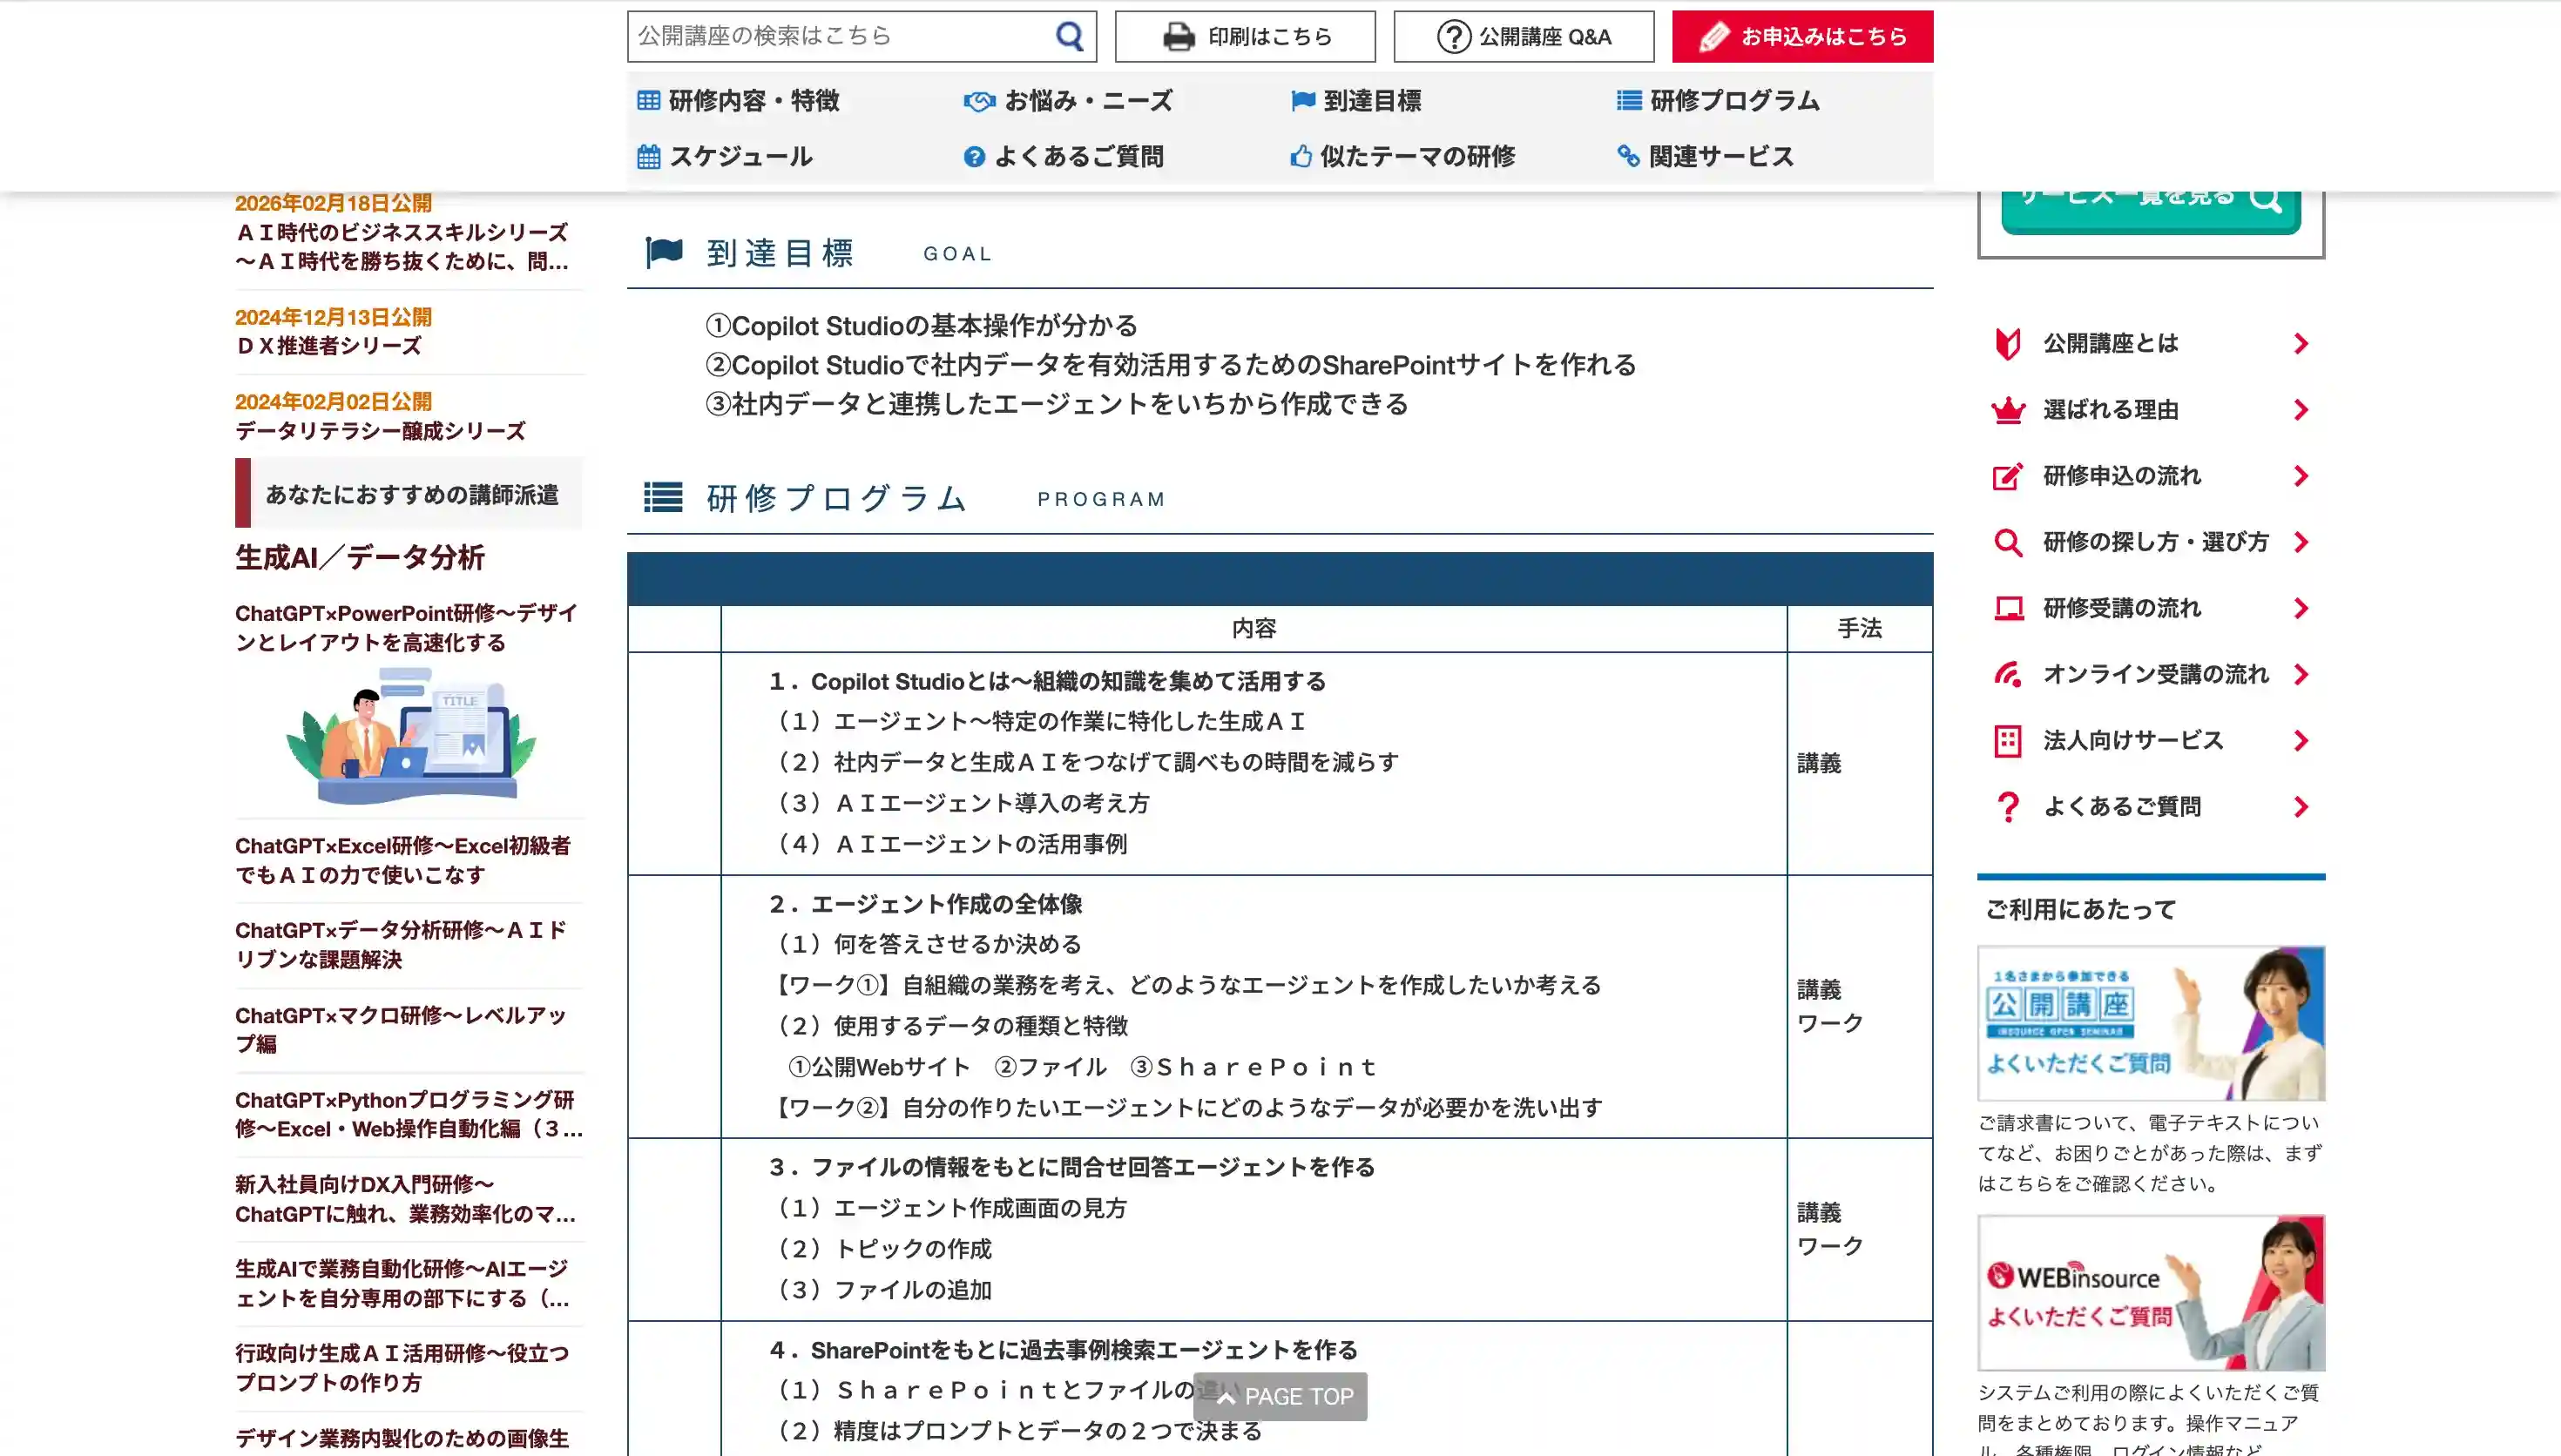2561x1456 pixels.
Task: Click the chevron on 研修の探し方・選び方 row
Action: (x=2301, y=542)
